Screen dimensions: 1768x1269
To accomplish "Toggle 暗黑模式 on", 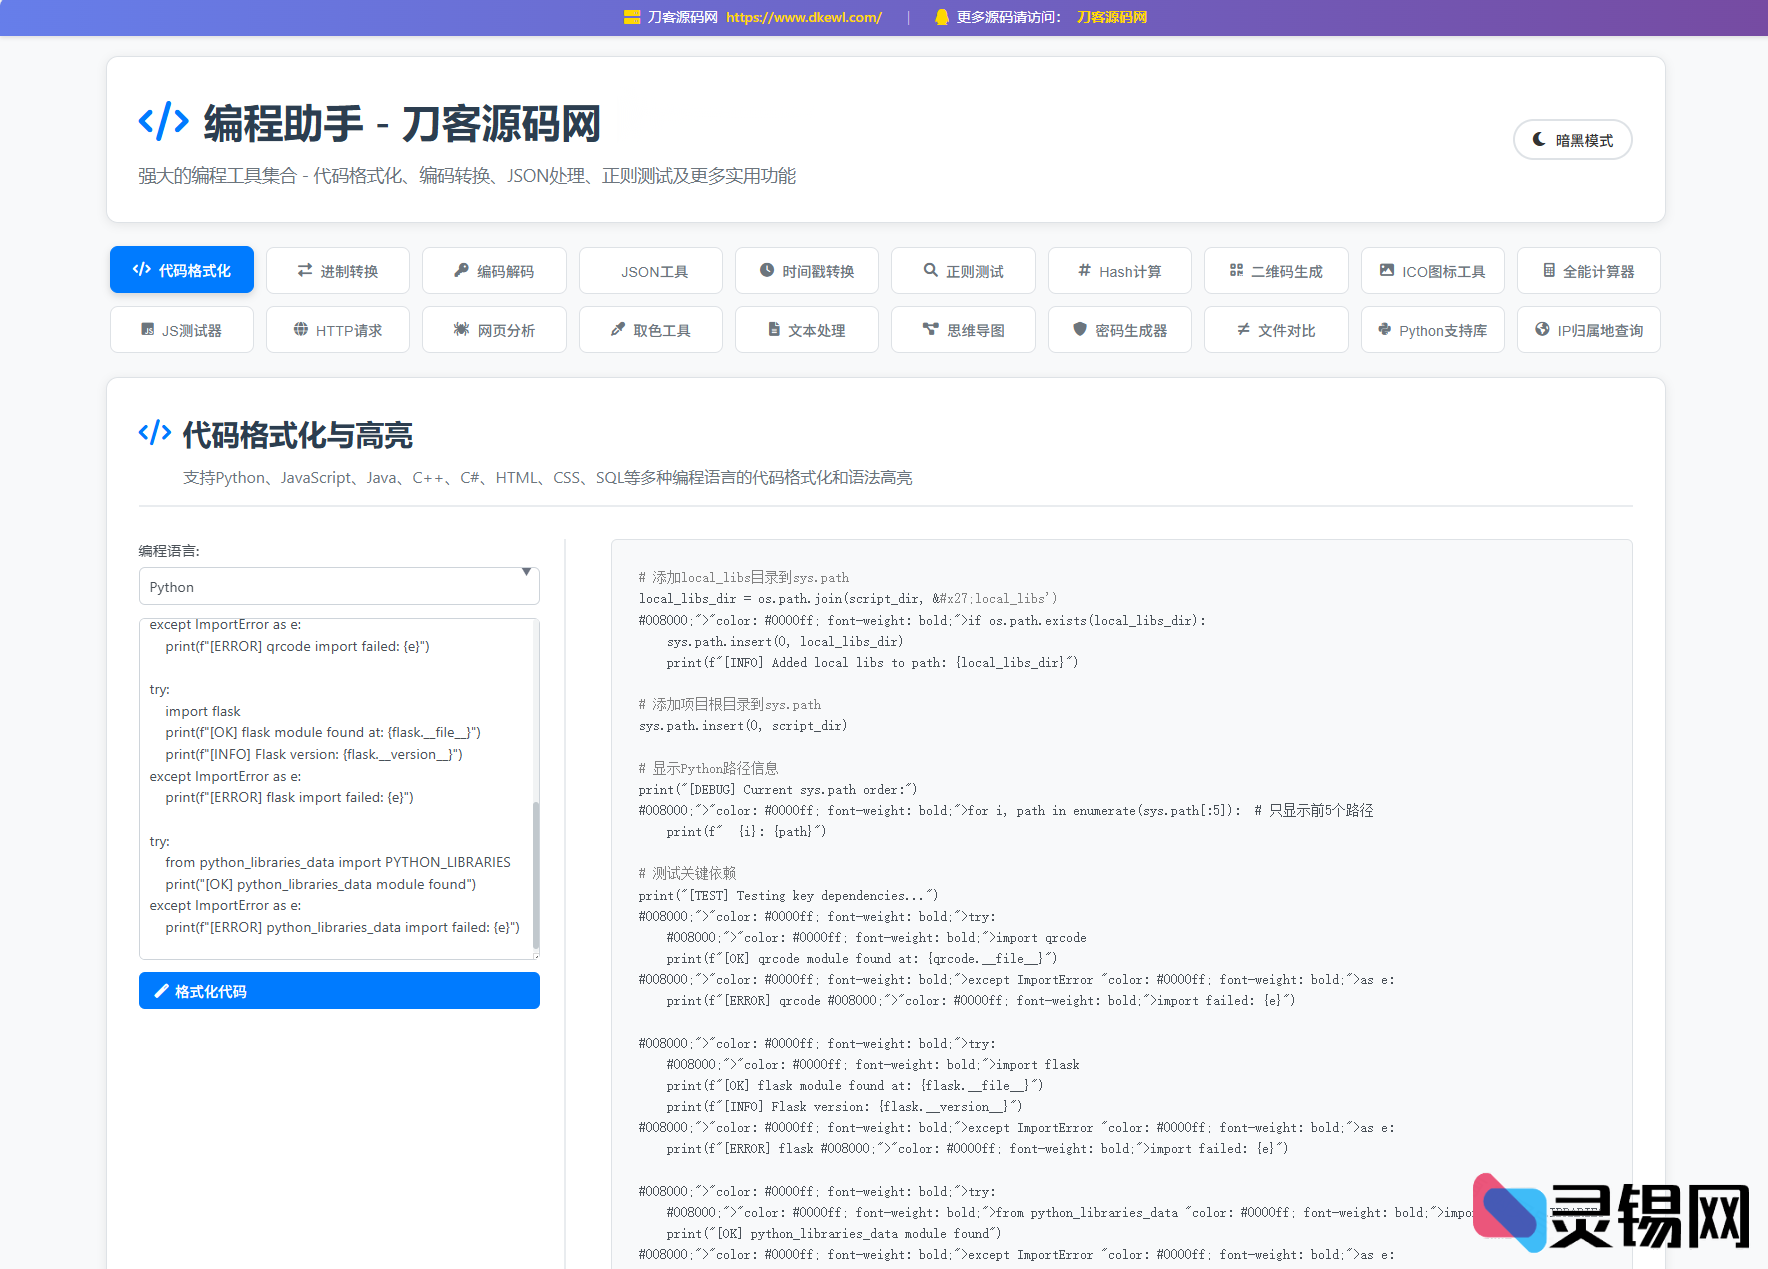I will coord(1572,139).
